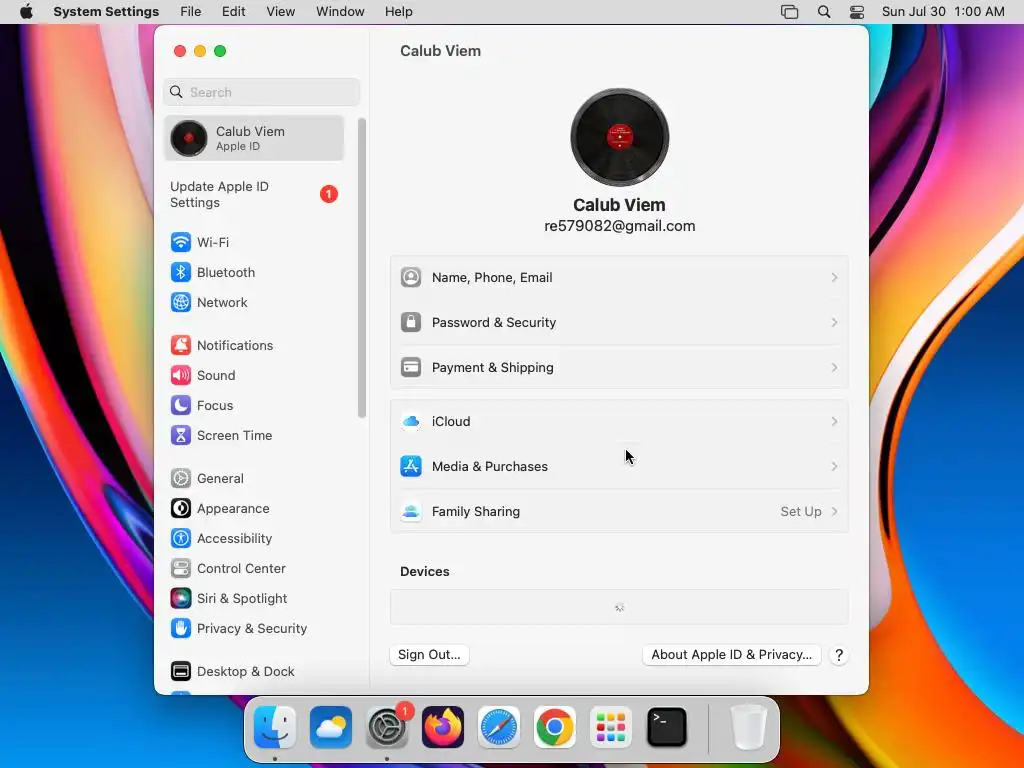Viewport: 1024px width, 768px height.
Task: Click the question mark help button
Action: tap(839, 655)
